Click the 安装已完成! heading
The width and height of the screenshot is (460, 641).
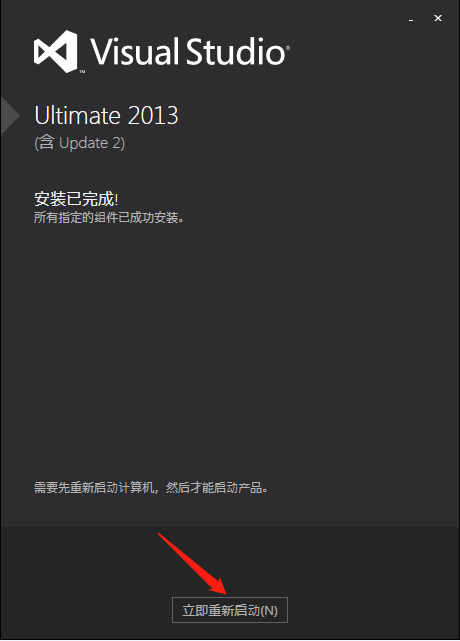76,199
